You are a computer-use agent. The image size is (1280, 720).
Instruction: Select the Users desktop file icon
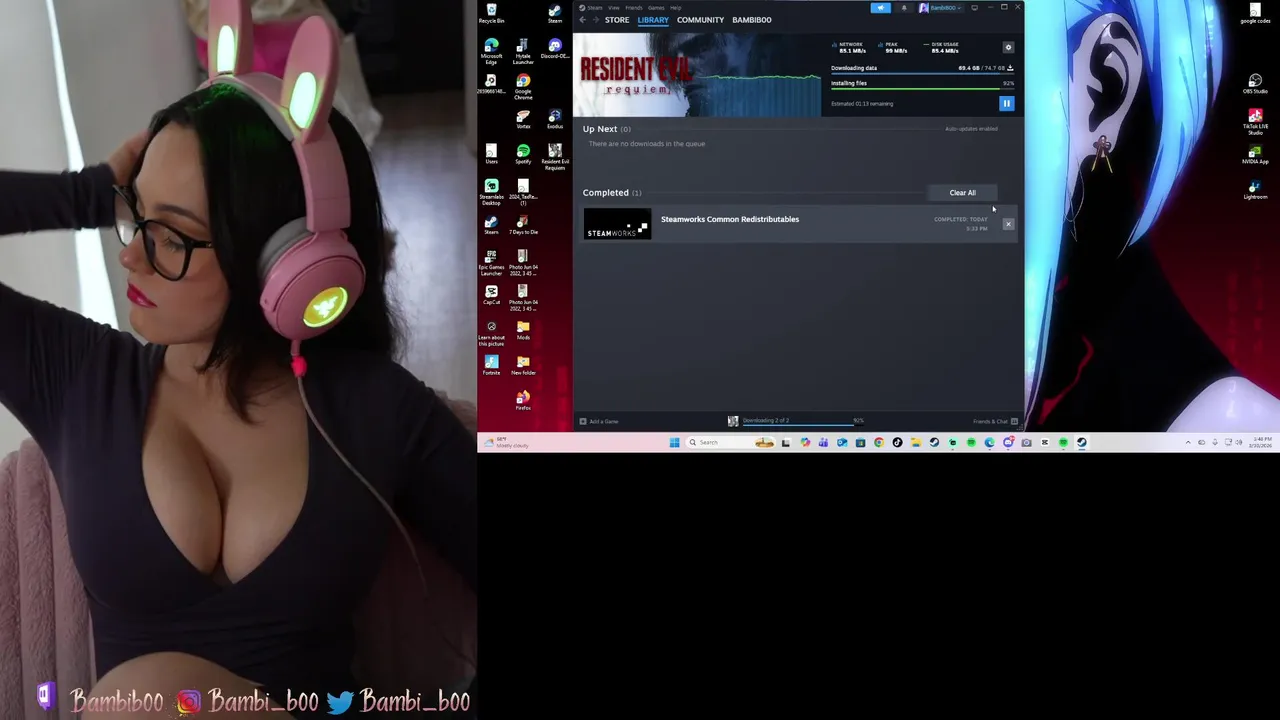491,155
